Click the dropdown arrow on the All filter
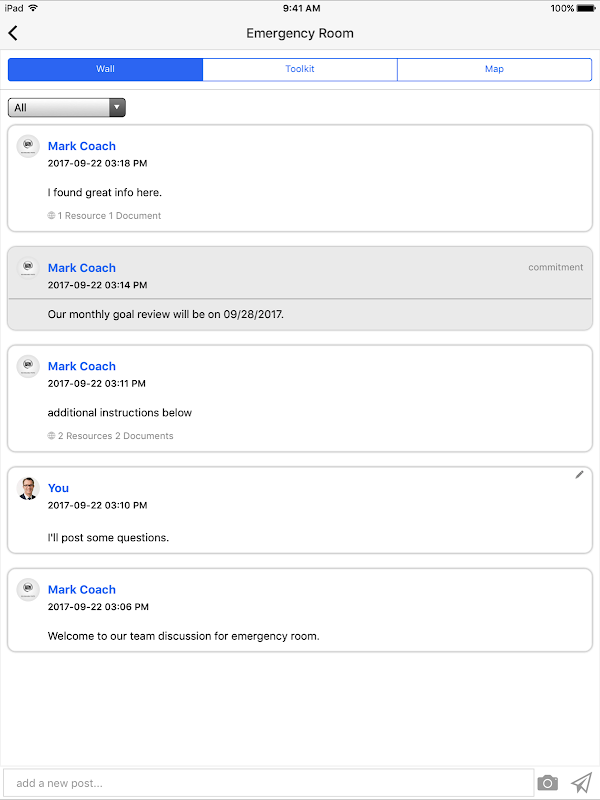600x800 pixels. tap(117, 108)
